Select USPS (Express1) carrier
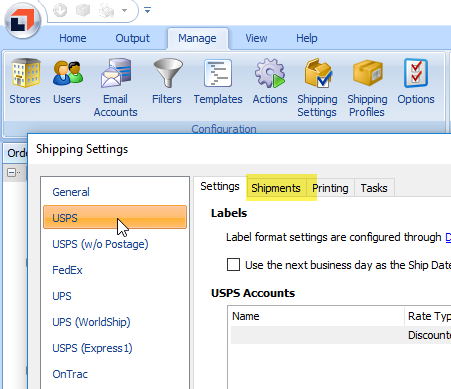 [x=115, y=348]
